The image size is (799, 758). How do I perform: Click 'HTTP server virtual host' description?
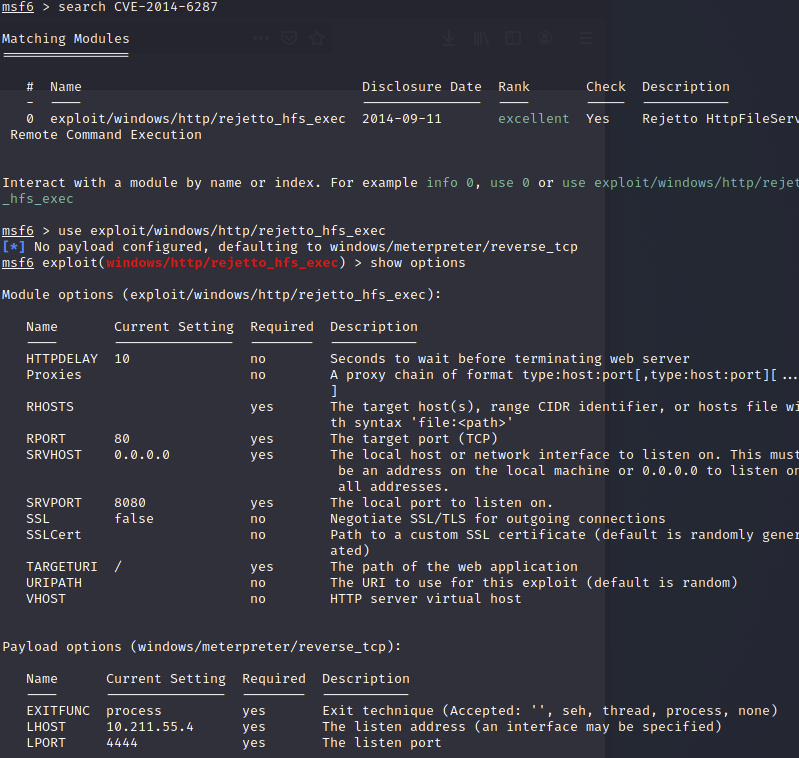[425, 599]
